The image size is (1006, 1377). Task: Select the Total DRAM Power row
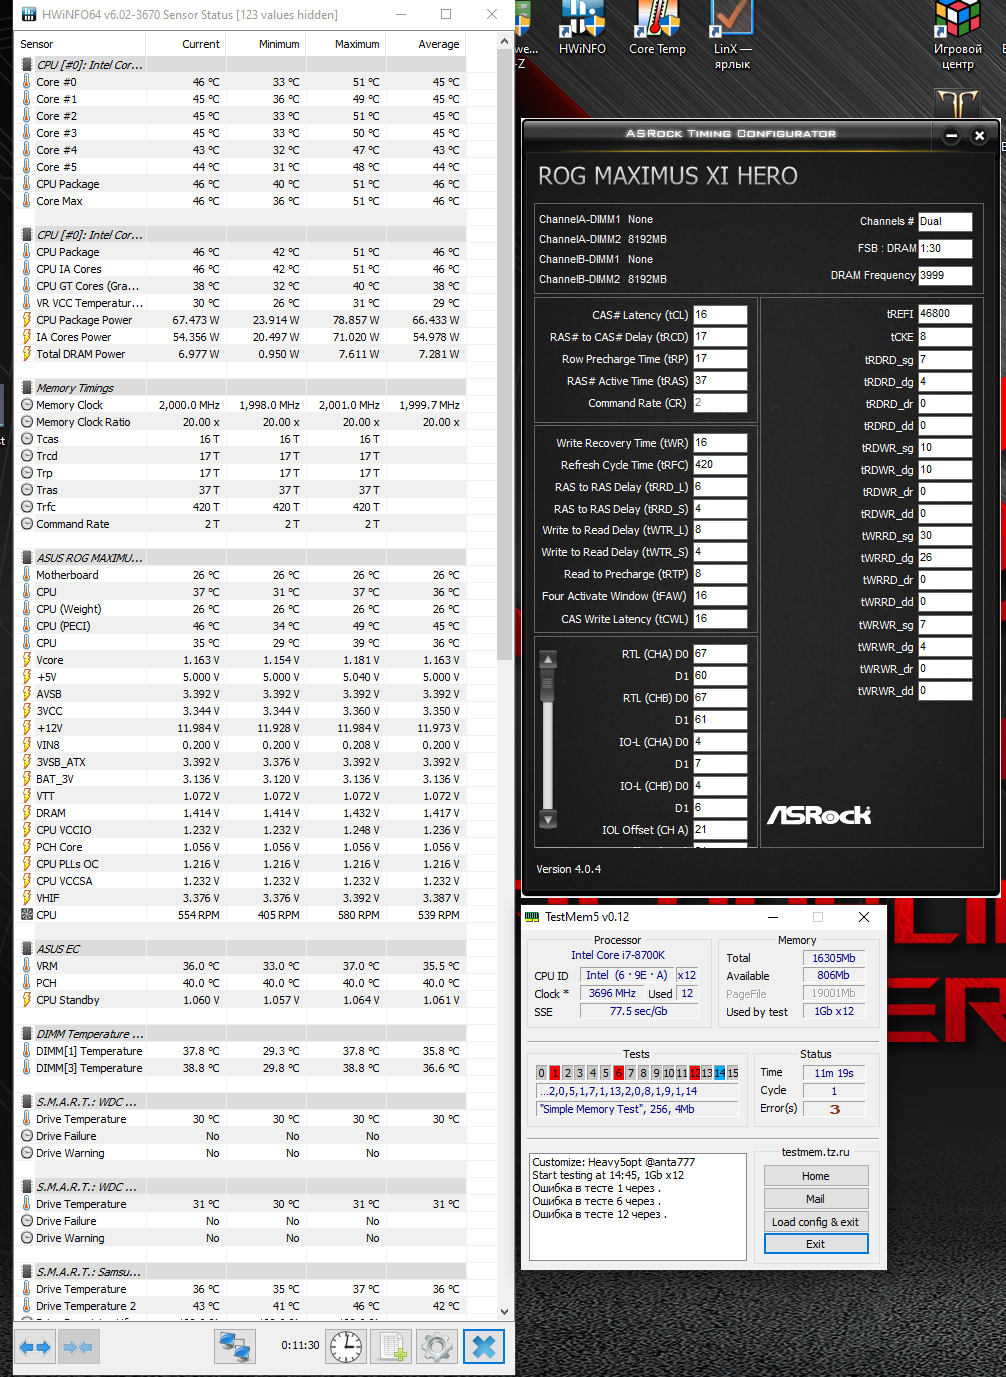point(241,354)
